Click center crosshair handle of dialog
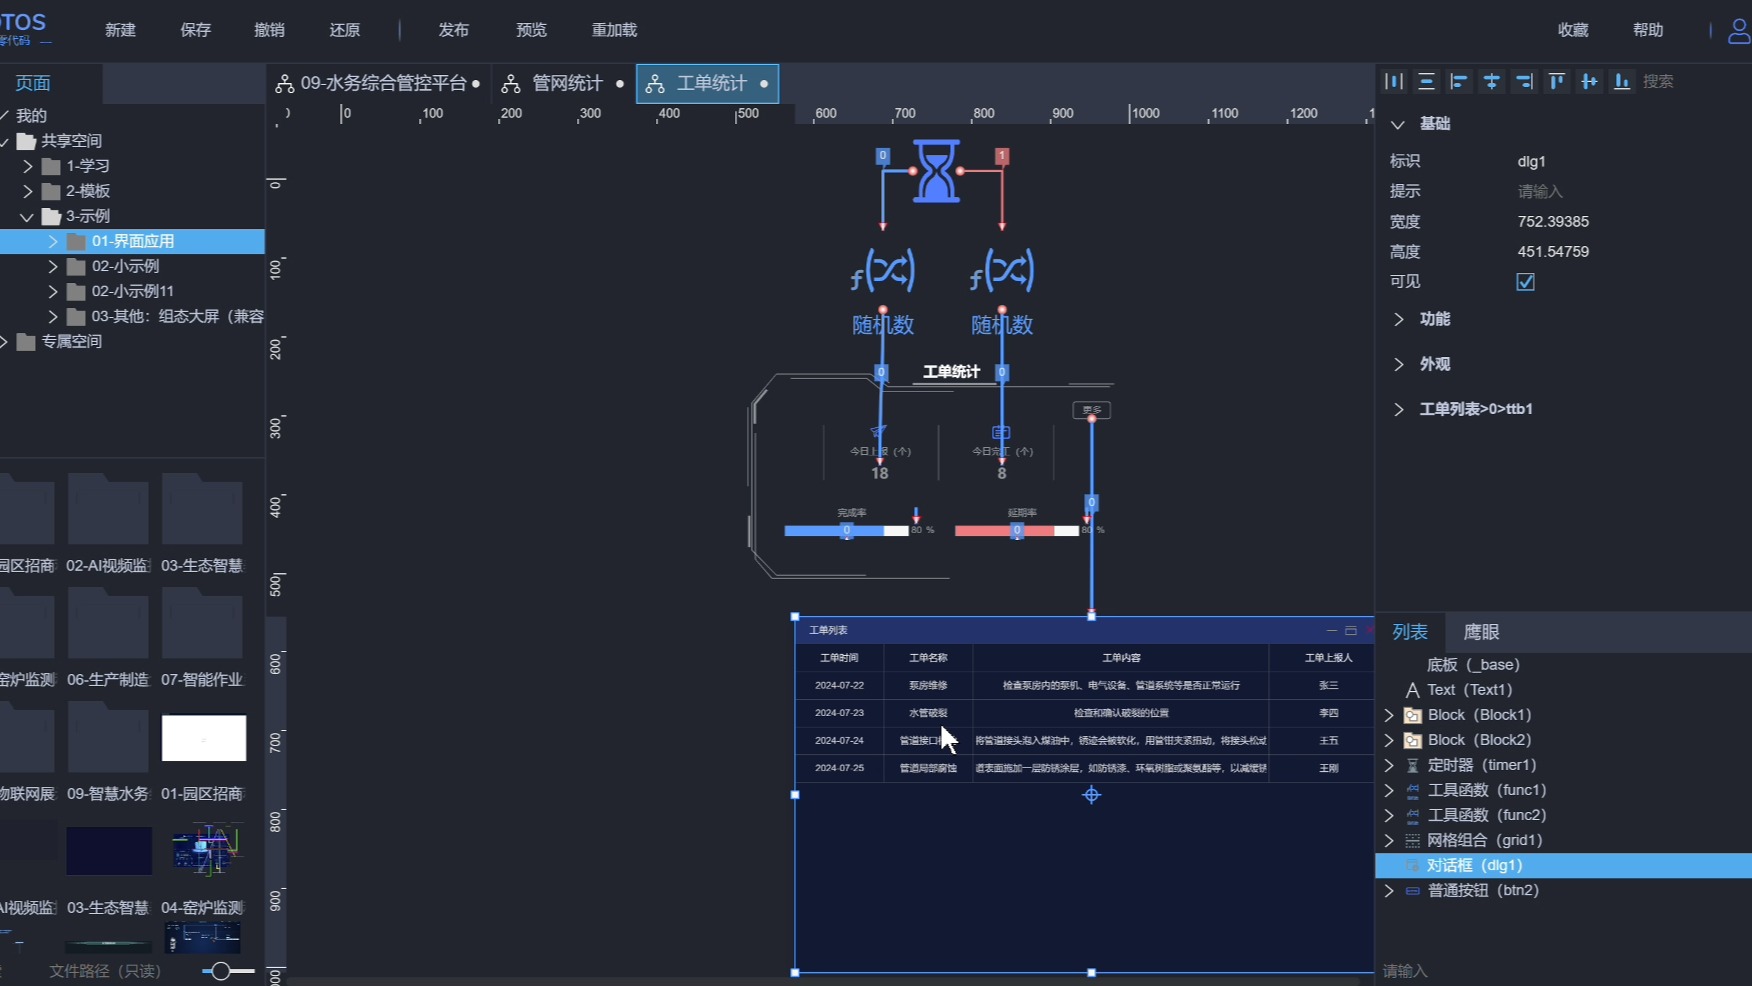 pyautogui.click(x=1091, y=795)
